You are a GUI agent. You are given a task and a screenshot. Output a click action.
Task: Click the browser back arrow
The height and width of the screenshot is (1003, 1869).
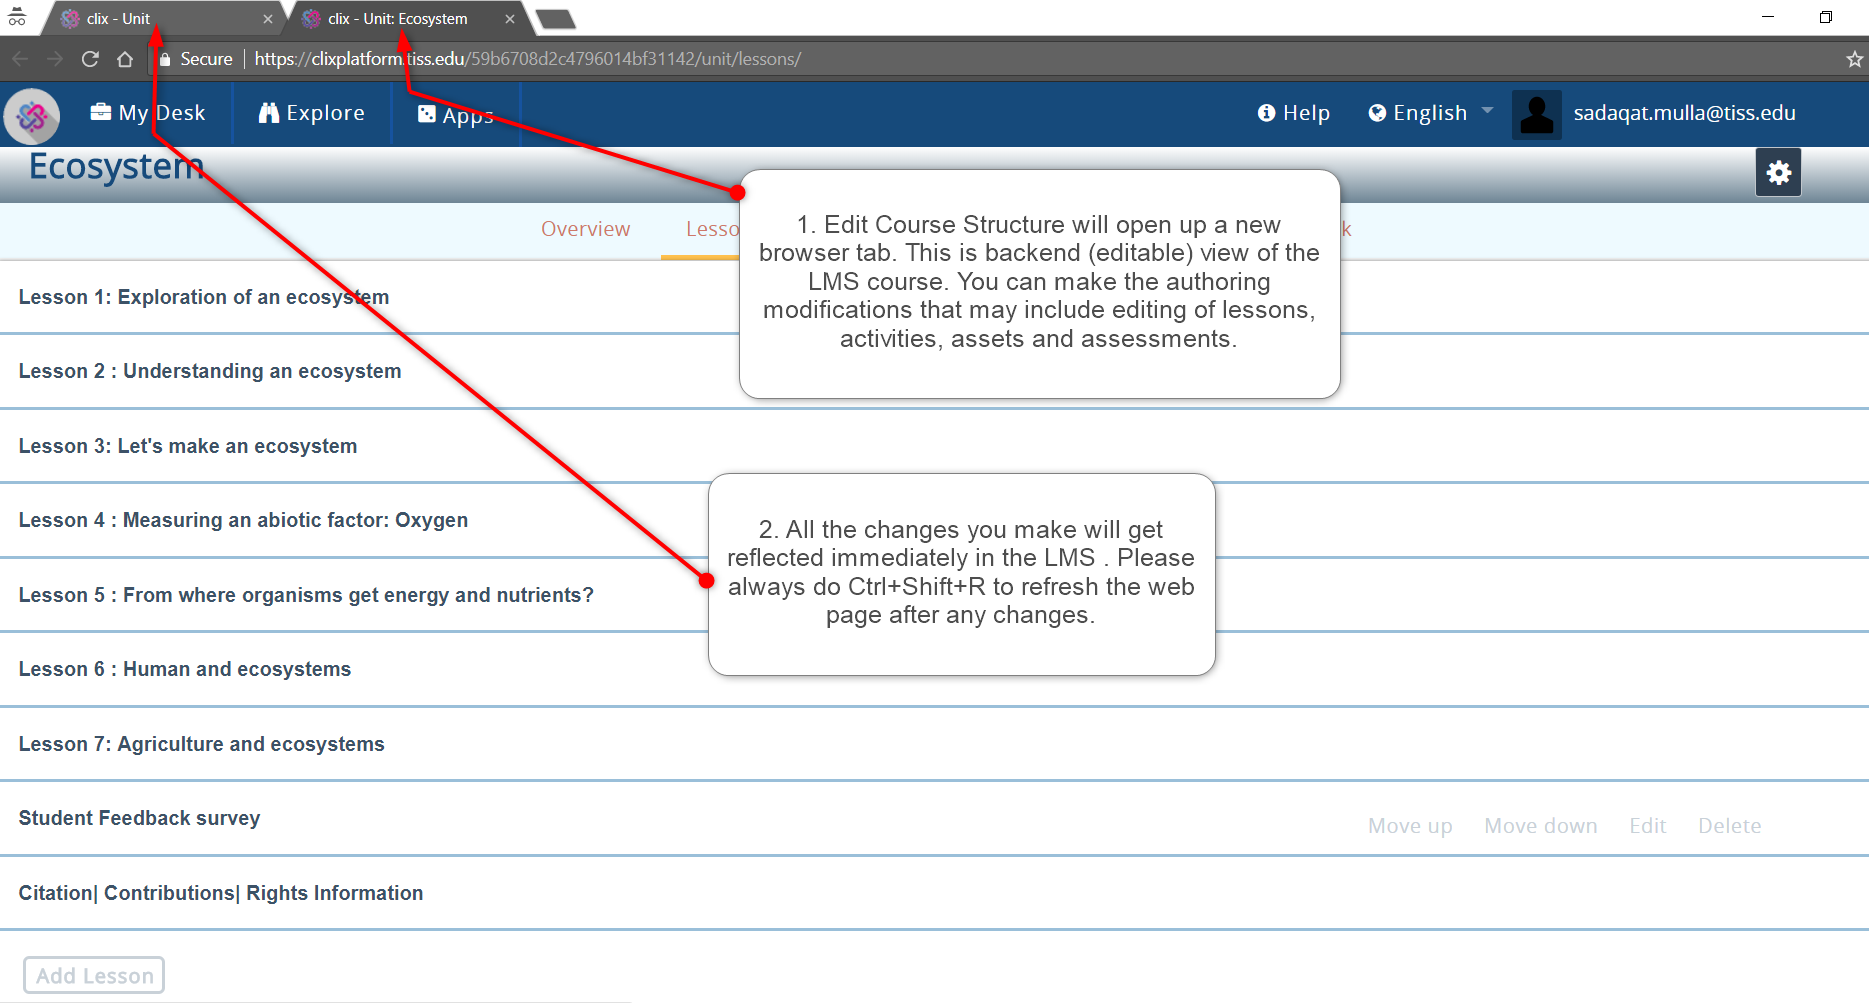tap(20, 59)
